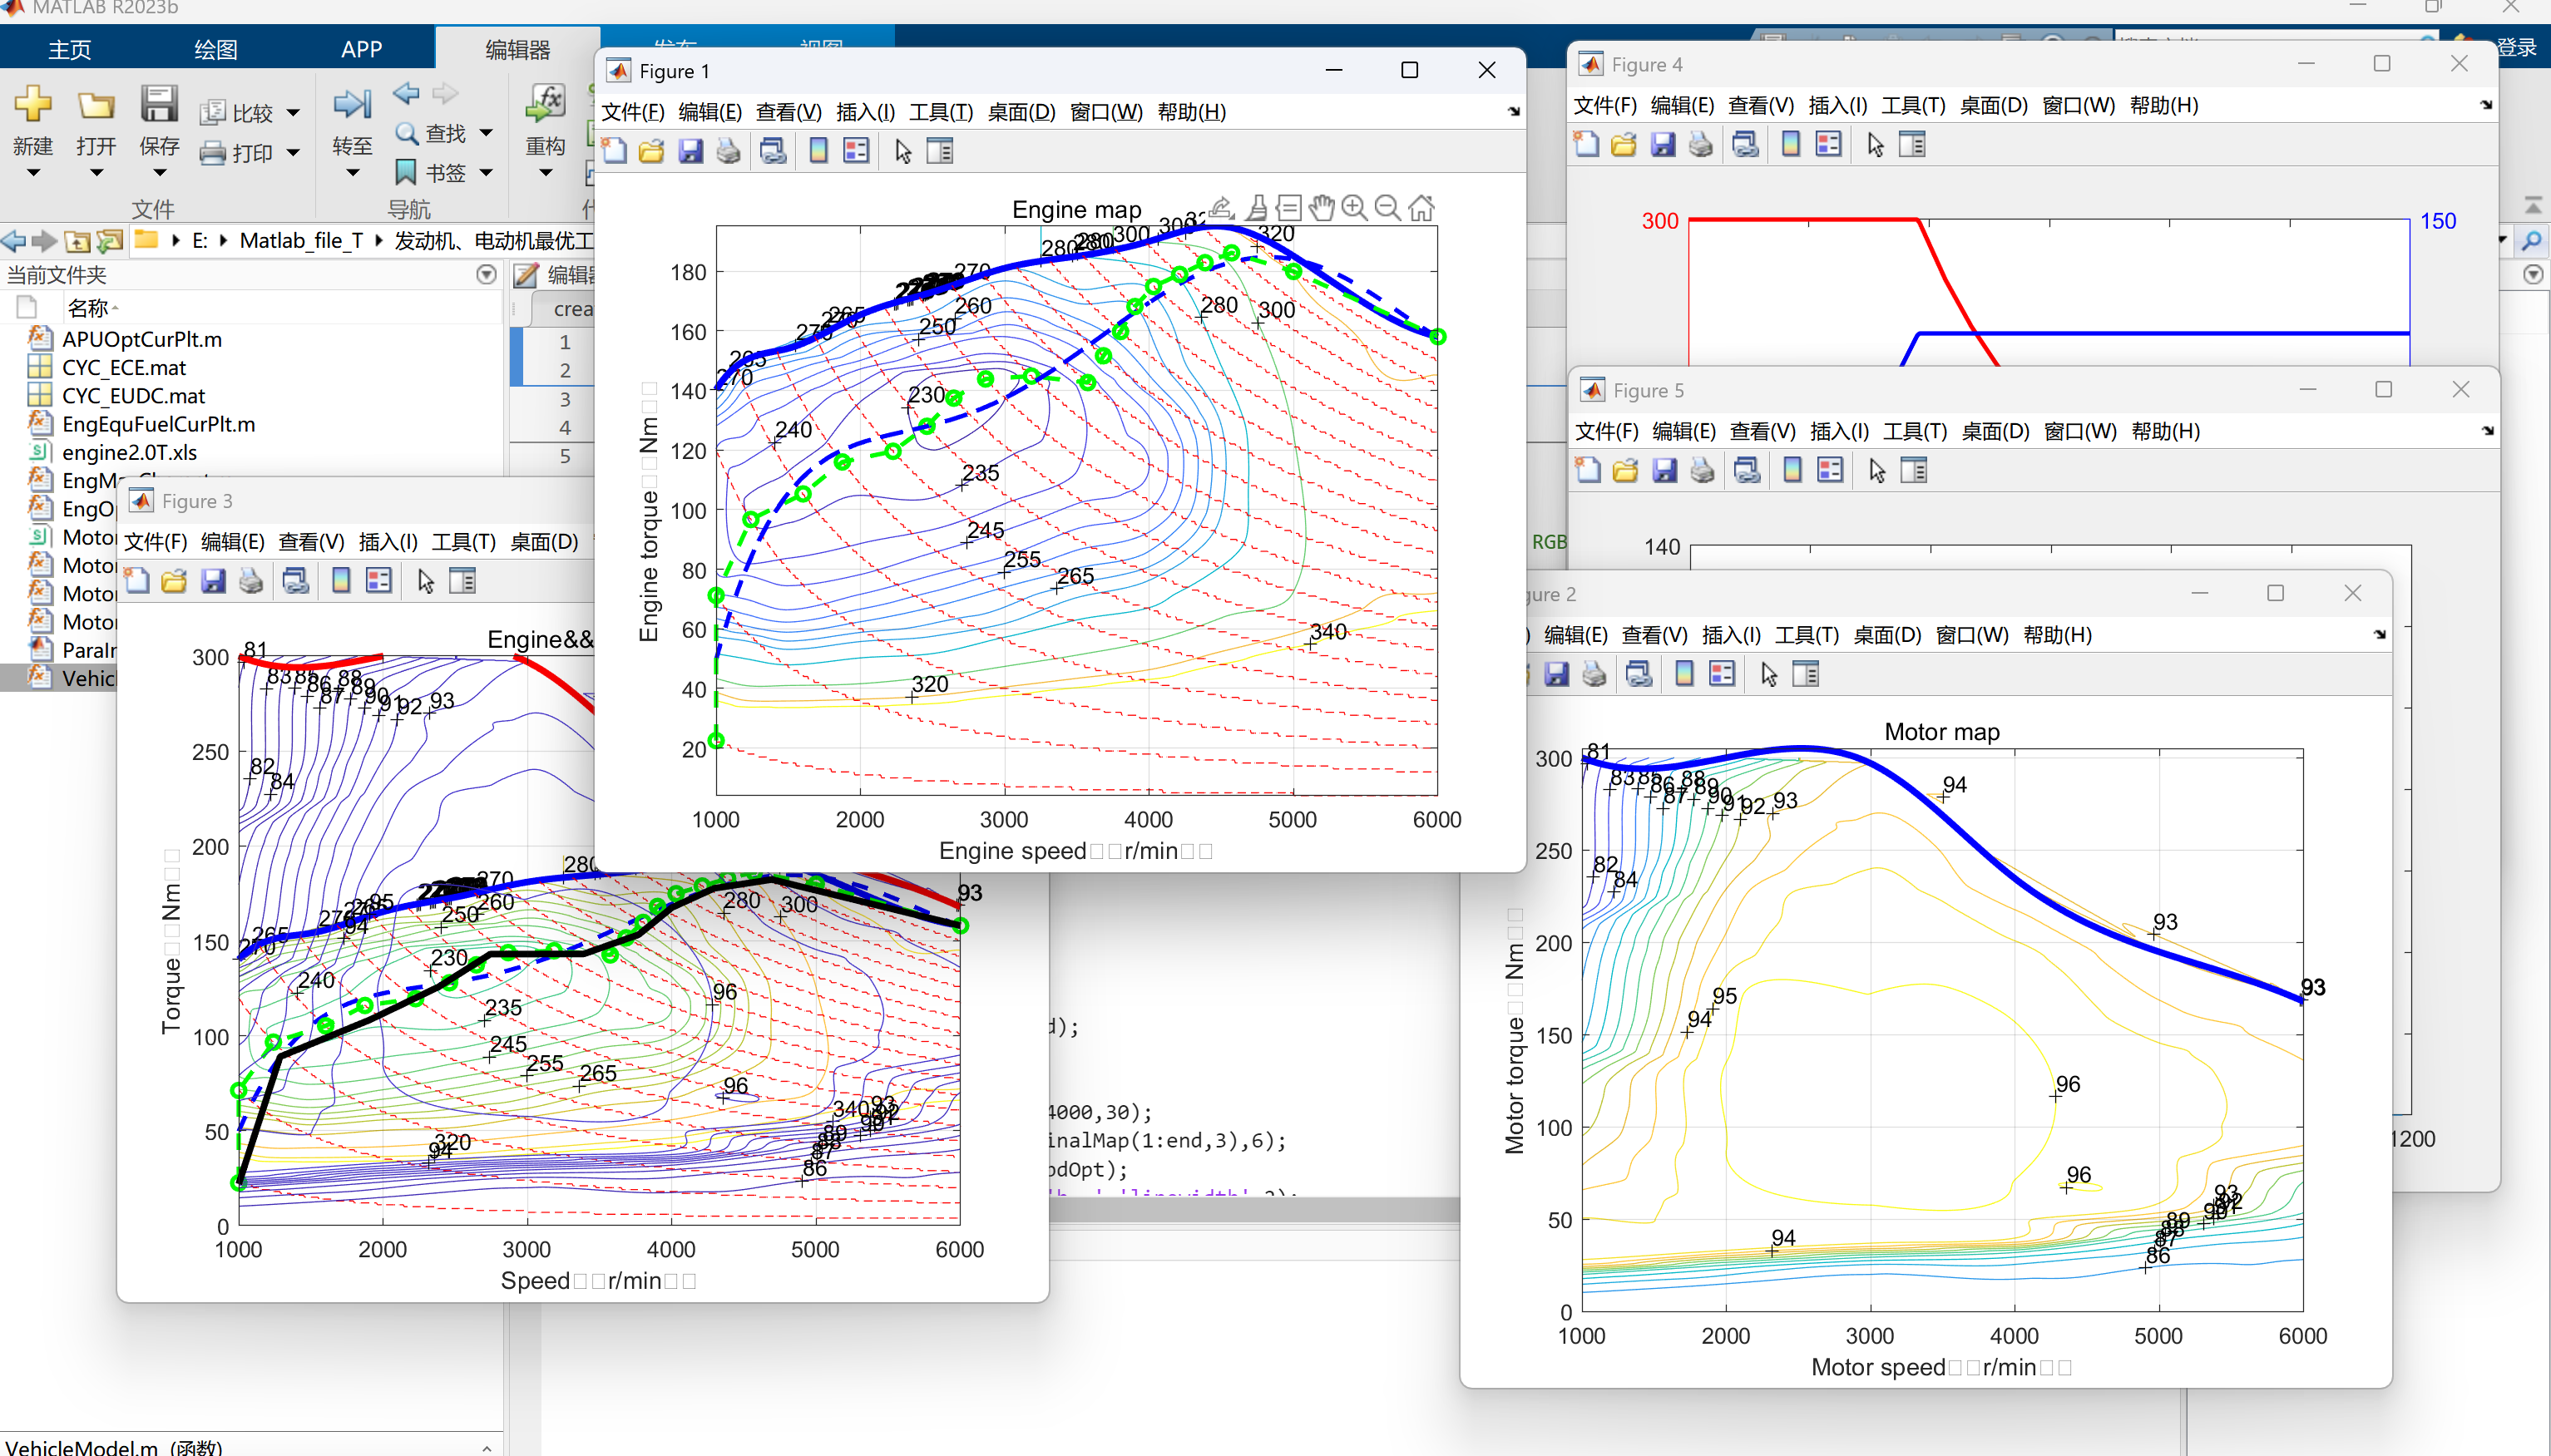This screenshot has width=2551, height=1456.
Task: Toggle Zoom Out tool on Engine map axes
Action: (x=1387, y=208)
